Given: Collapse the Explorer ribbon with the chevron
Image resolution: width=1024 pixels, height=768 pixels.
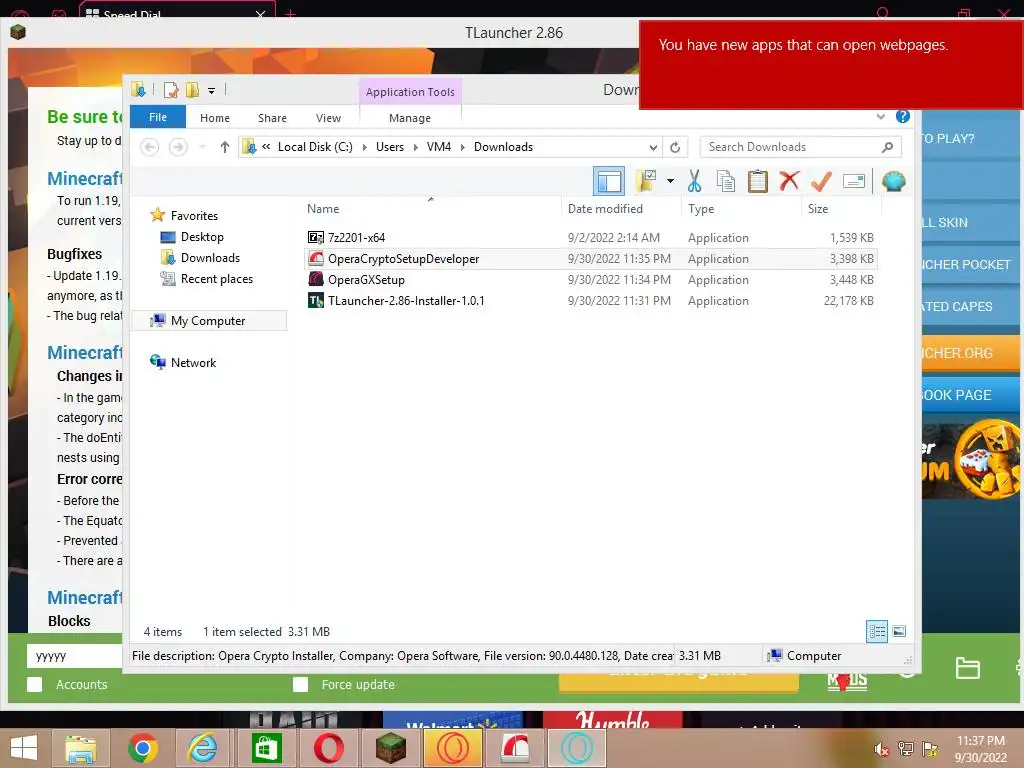Looking at the screenshot, I should tap(880, 116).
